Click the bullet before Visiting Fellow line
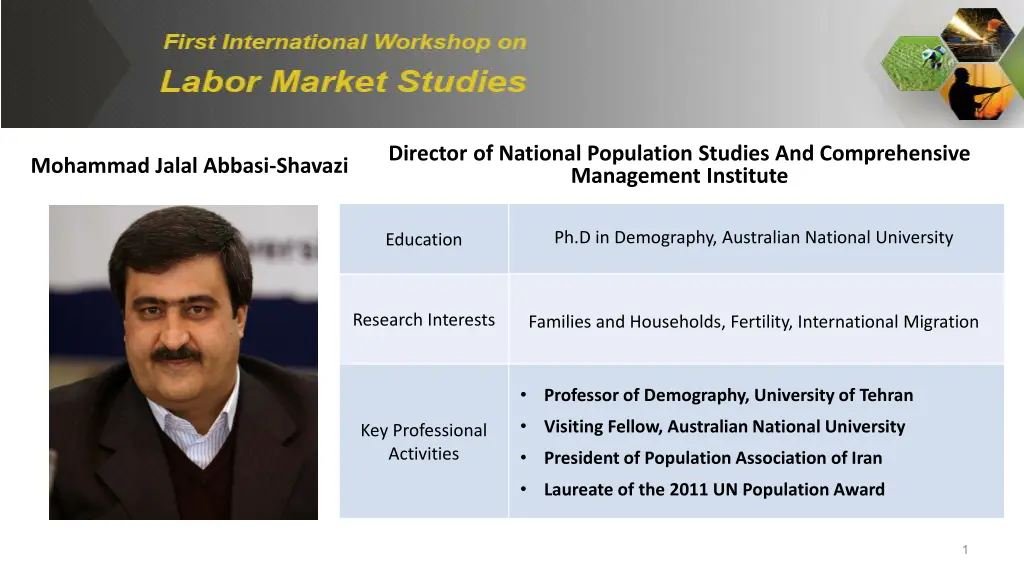The image size is (1024, 576). (x=524, y=427)
